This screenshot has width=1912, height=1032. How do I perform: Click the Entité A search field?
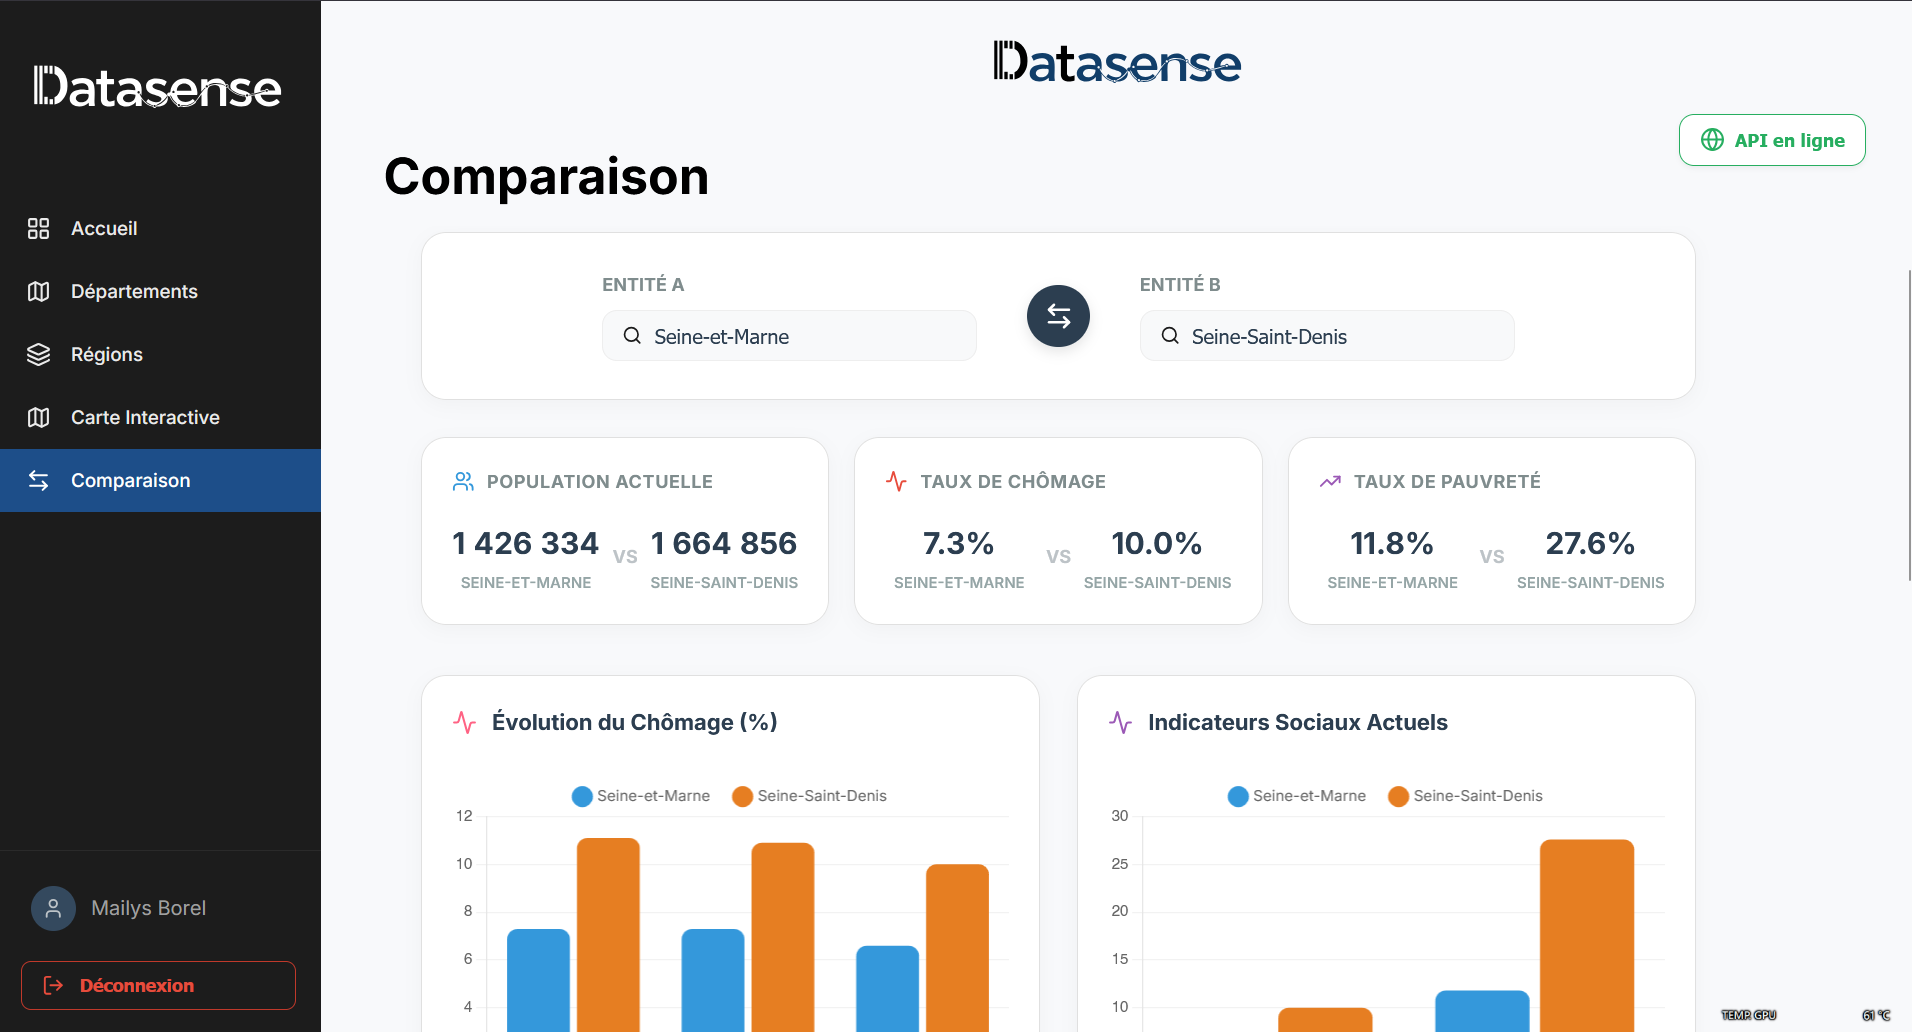pyautogui.click(x=789, y=336)
